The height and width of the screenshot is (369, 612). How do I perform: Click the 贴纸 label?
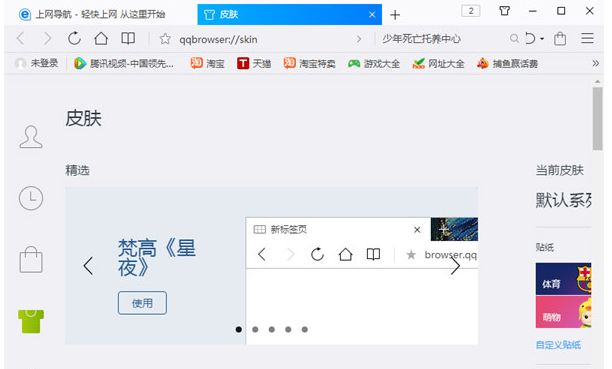[544, 247]
